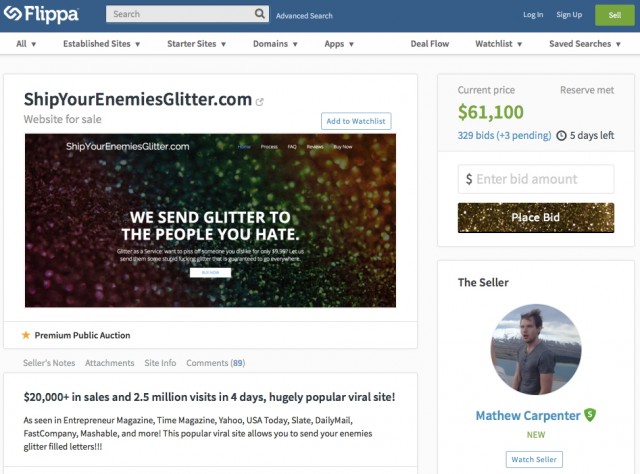Switch to the Site Info tab
Viewport: 640px width, 474px height.
point(160,363)
